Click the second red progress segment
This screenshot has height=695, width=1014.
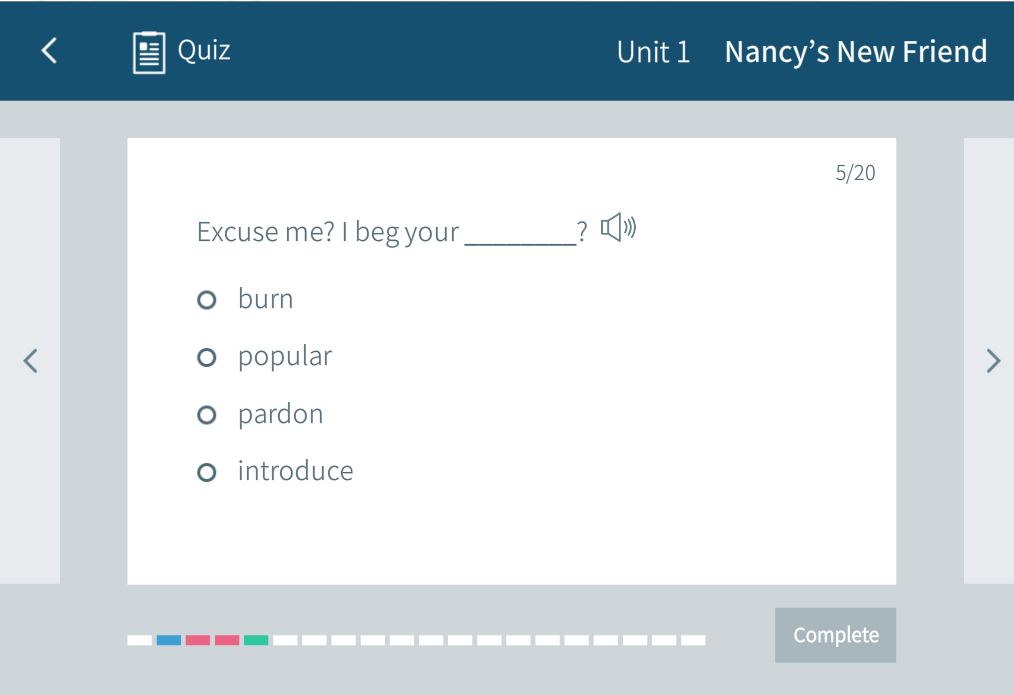[227, 640]
